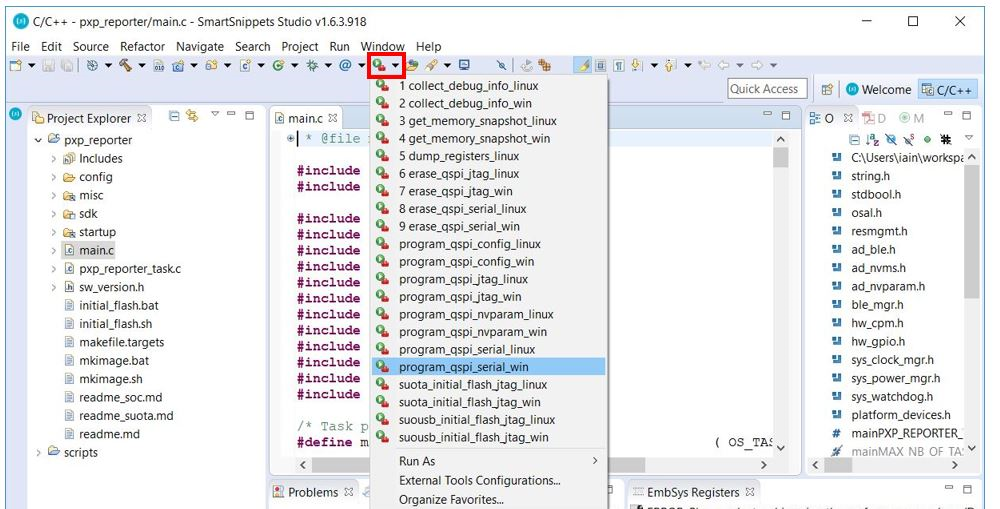
Task: Select mkimage.sh file
Action: [110, 379]
